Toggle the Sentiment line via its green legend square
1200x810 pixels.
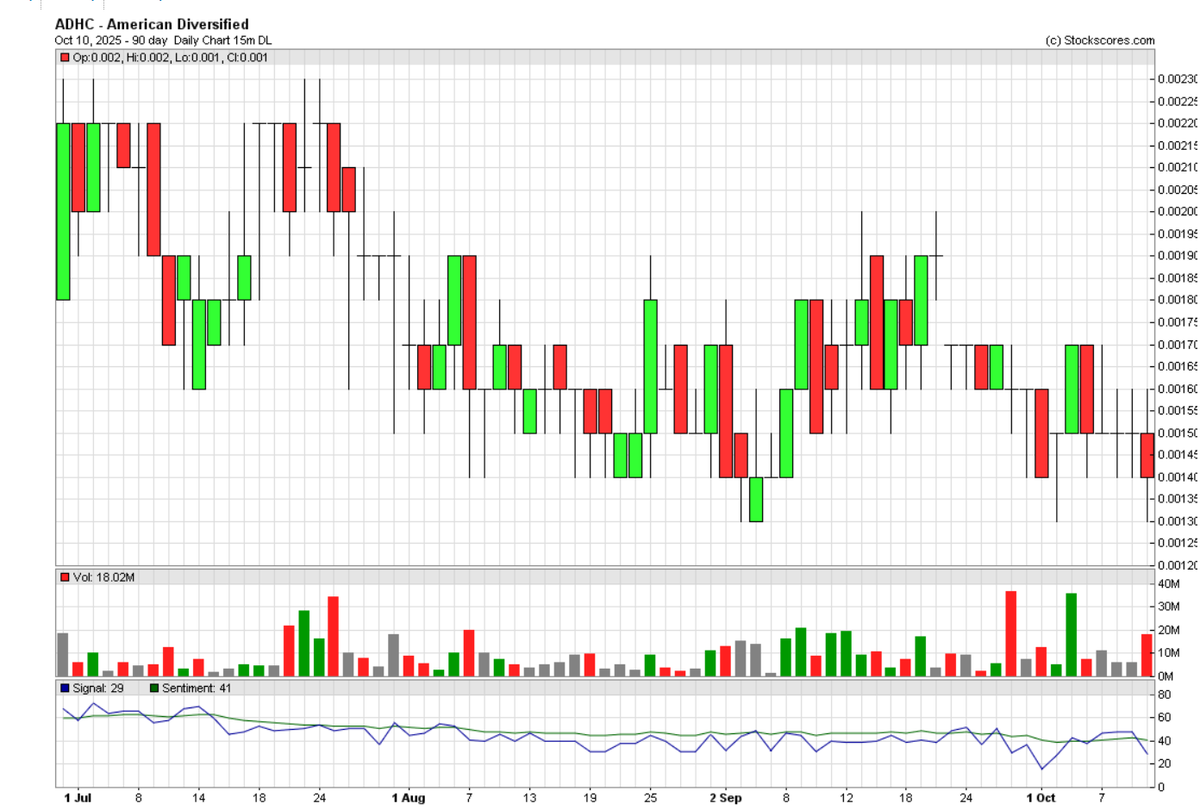click(x=153, y=687)
